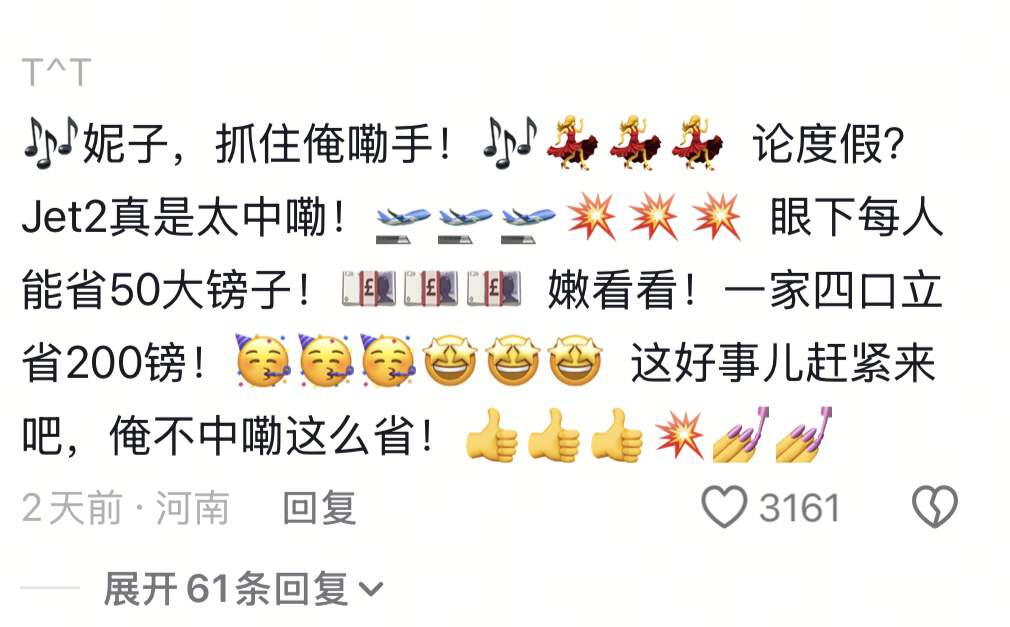Click the collision emoji next to nail polish
Viewport: 1010px width, 627px height.
(x=680, y=434)
